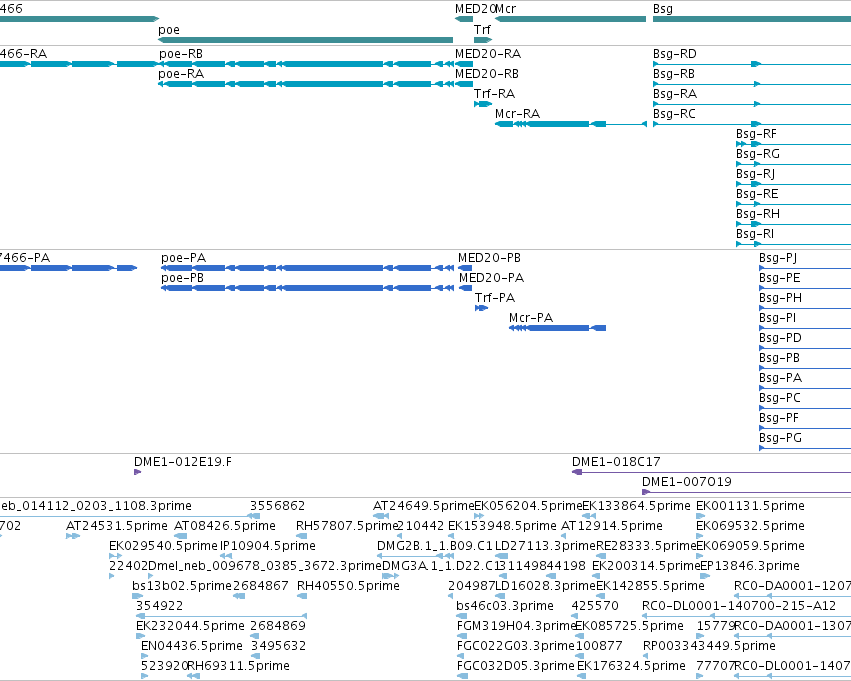The width and height of the screenshot is (851, 681).
Task: Click the DME1-018C17 feature label
Action: click(616, 462)
